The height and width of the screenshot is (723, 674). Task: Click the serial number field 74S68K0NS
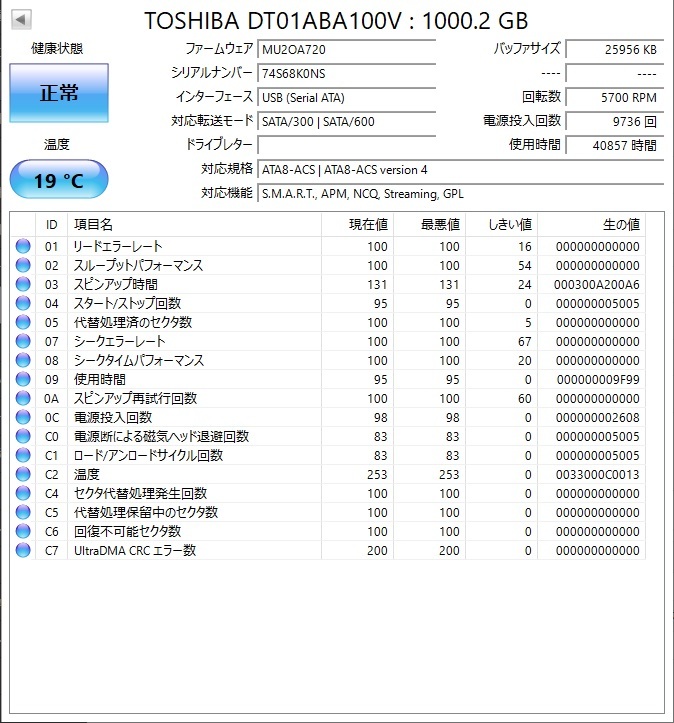point(347,73)
